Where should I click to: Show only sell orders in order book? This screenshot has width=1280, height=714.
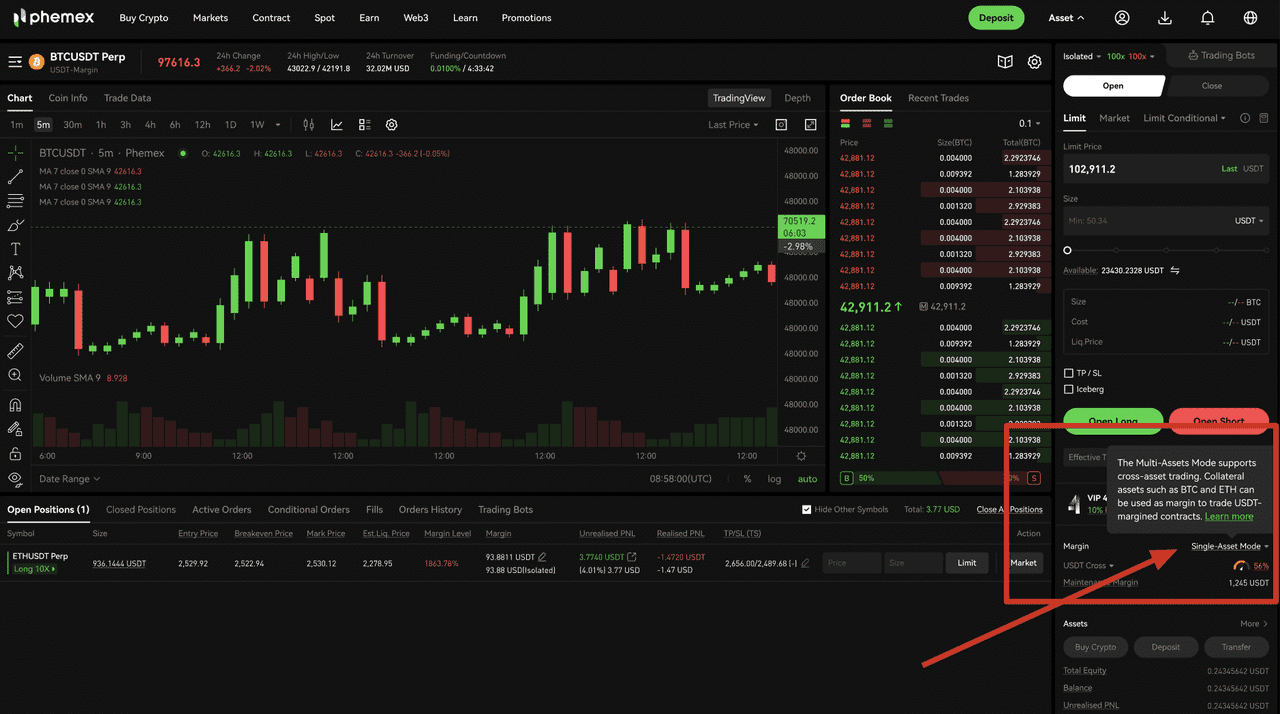[867, 123]
